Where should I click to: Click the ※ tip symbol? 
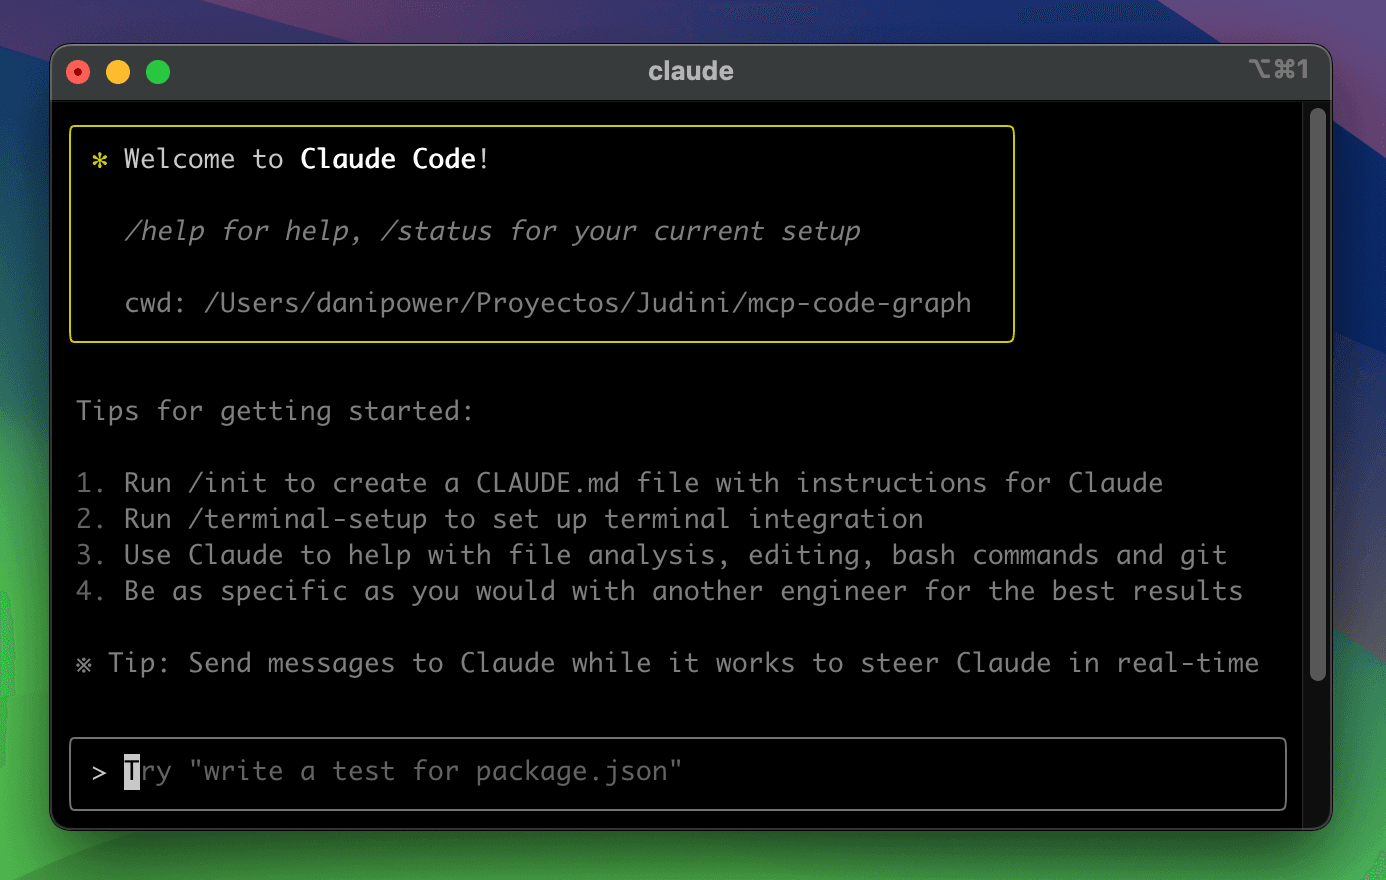click(85, 662)
